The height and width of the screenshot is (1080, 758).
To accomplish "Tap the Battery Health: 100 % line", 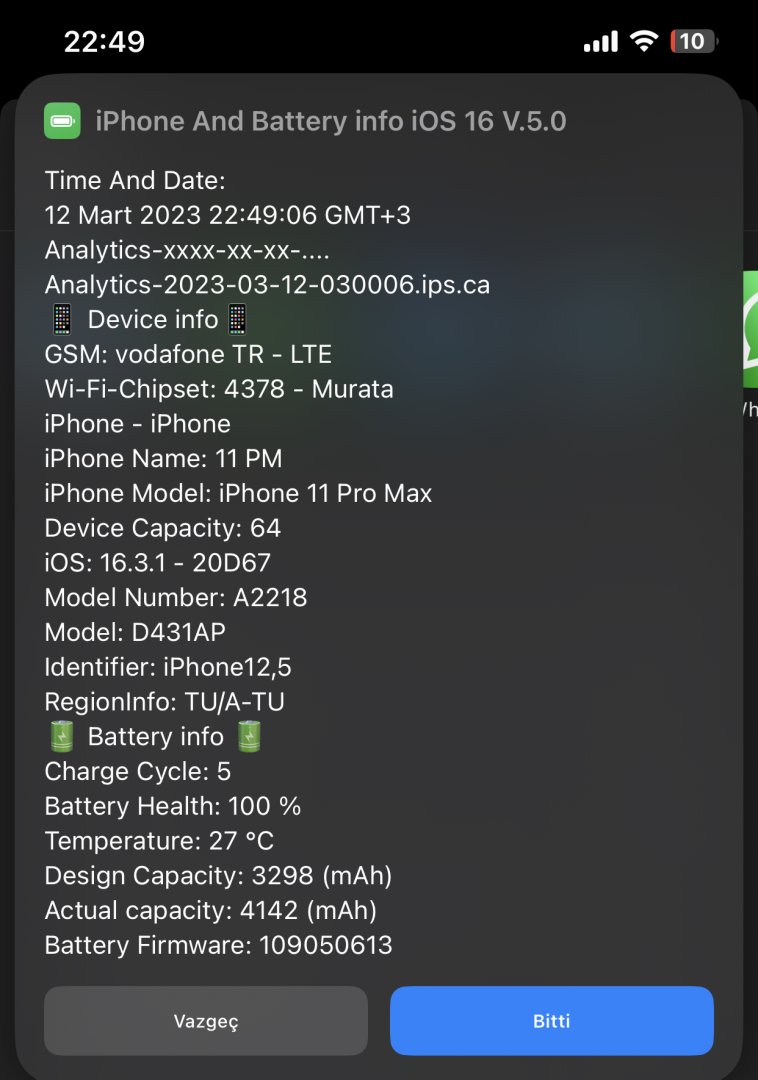I will [173, 806].
